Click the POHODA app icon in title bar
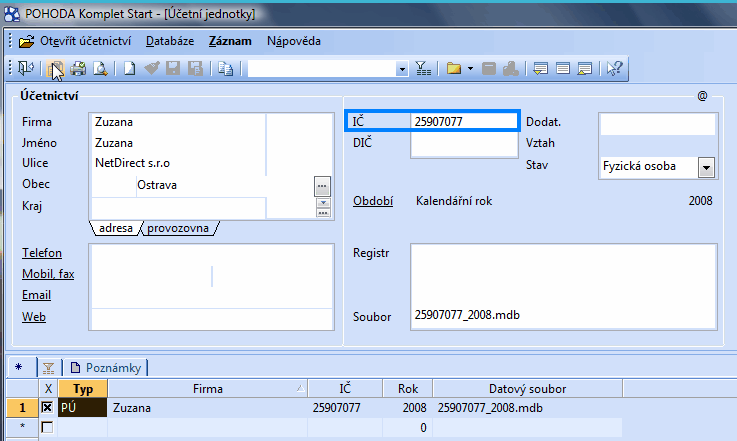 (x=11, y=14)
